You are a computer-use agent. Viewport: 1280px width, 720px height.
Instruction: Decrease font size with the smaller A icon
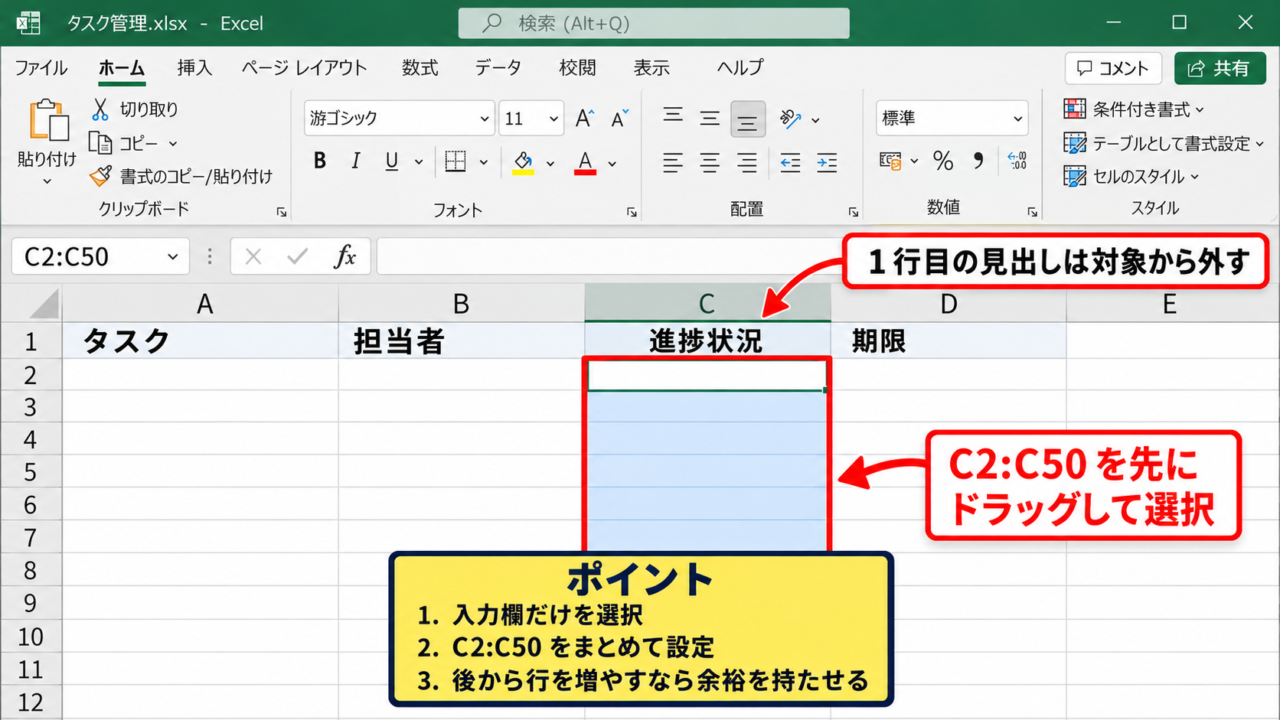(x=619, y=119)
